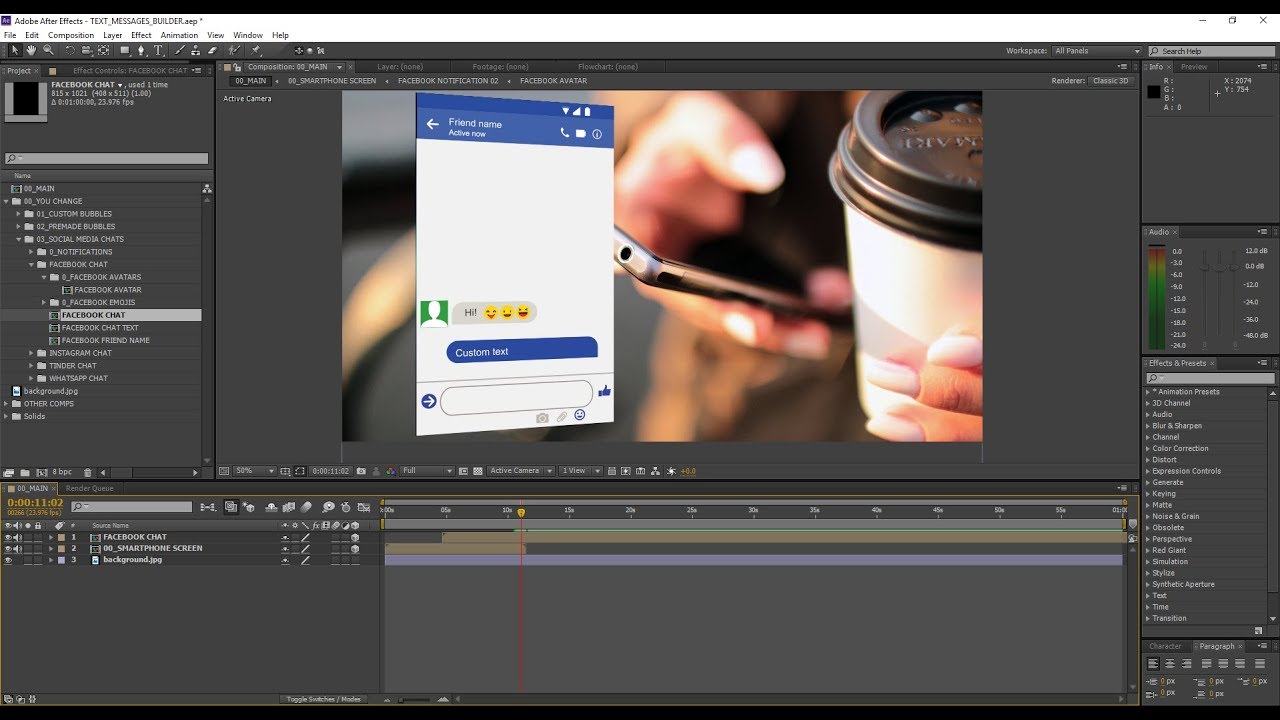Toggle the transparency grid in viewer
The width and height of the screenshot is (1280, 720).
point(477,471)
